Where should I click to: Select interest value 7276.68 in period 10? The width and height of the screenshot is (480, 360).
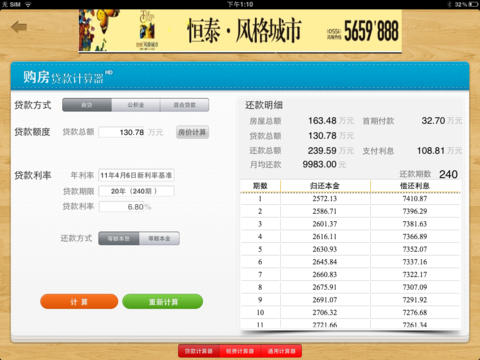click(415, 313)
